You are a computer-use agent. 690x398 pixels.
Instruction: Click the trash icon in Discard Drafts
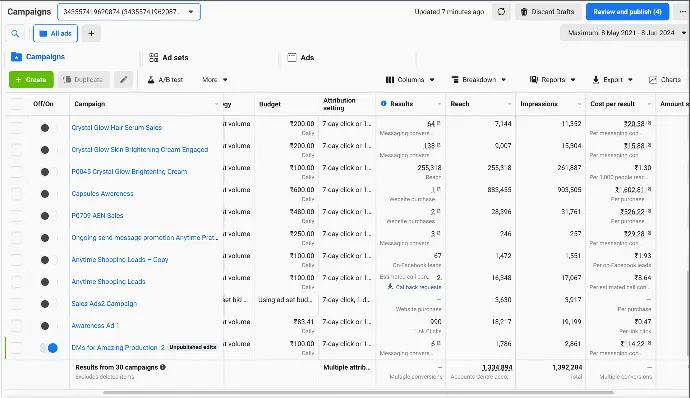tap(524, 12)
